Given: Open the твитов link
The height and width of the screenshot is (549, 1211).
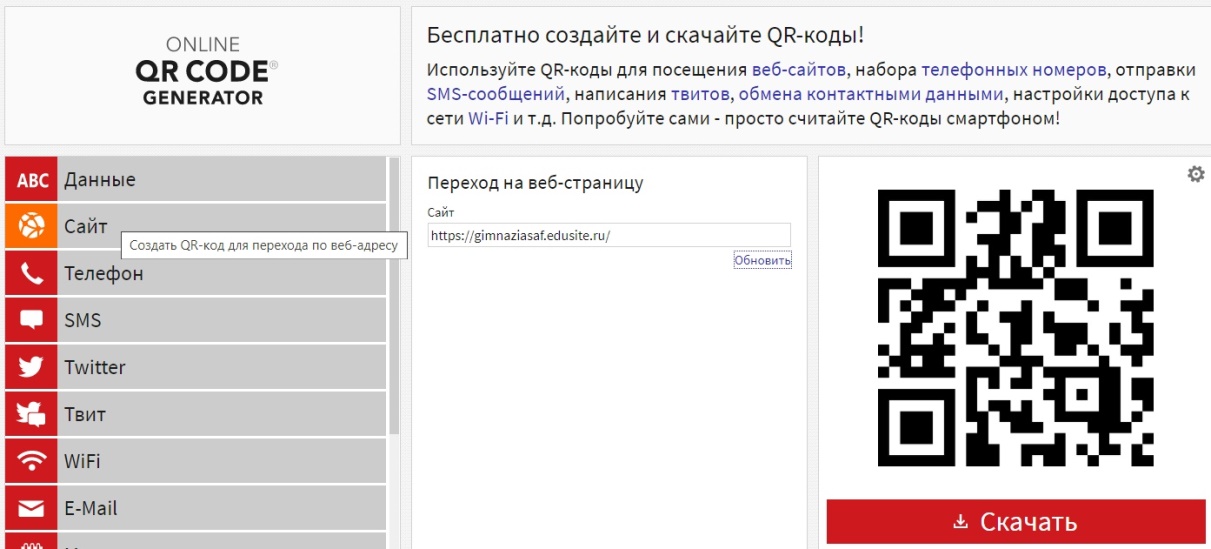Looking at the screenshot, I should [702, 94].
